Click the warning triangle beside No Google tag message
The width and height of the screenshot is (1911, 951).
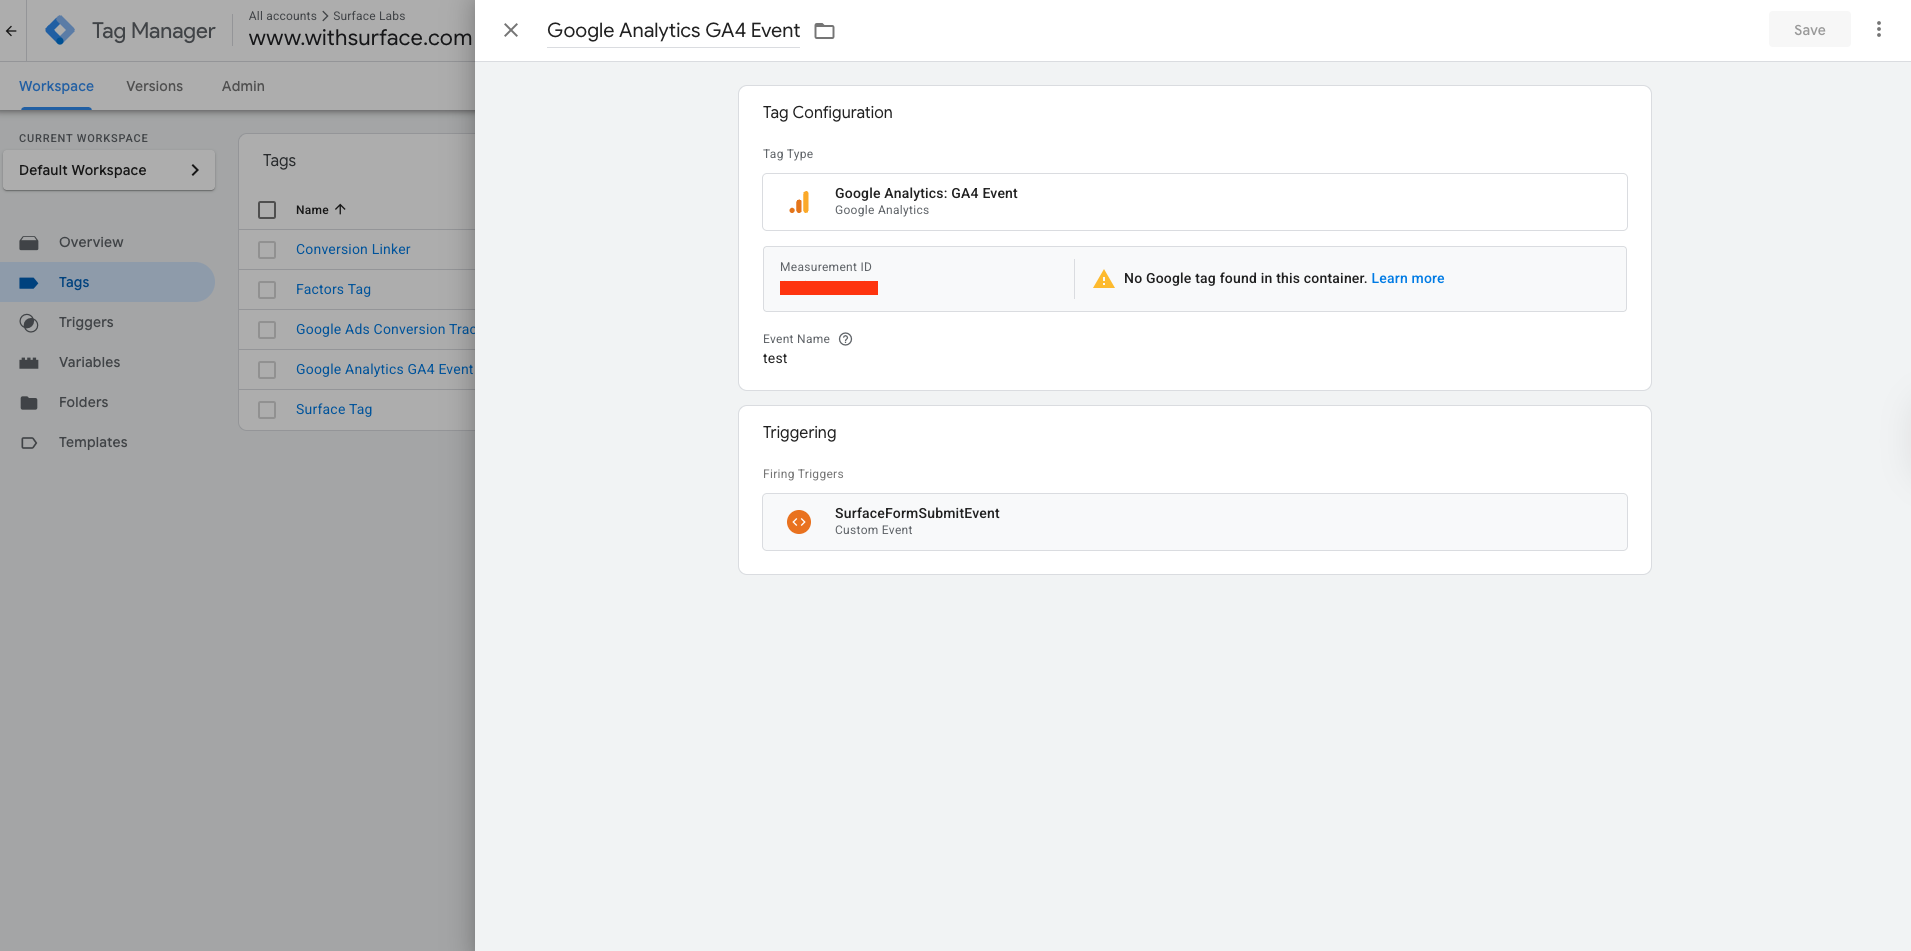pyautogui.click(x=1103, y=278)
